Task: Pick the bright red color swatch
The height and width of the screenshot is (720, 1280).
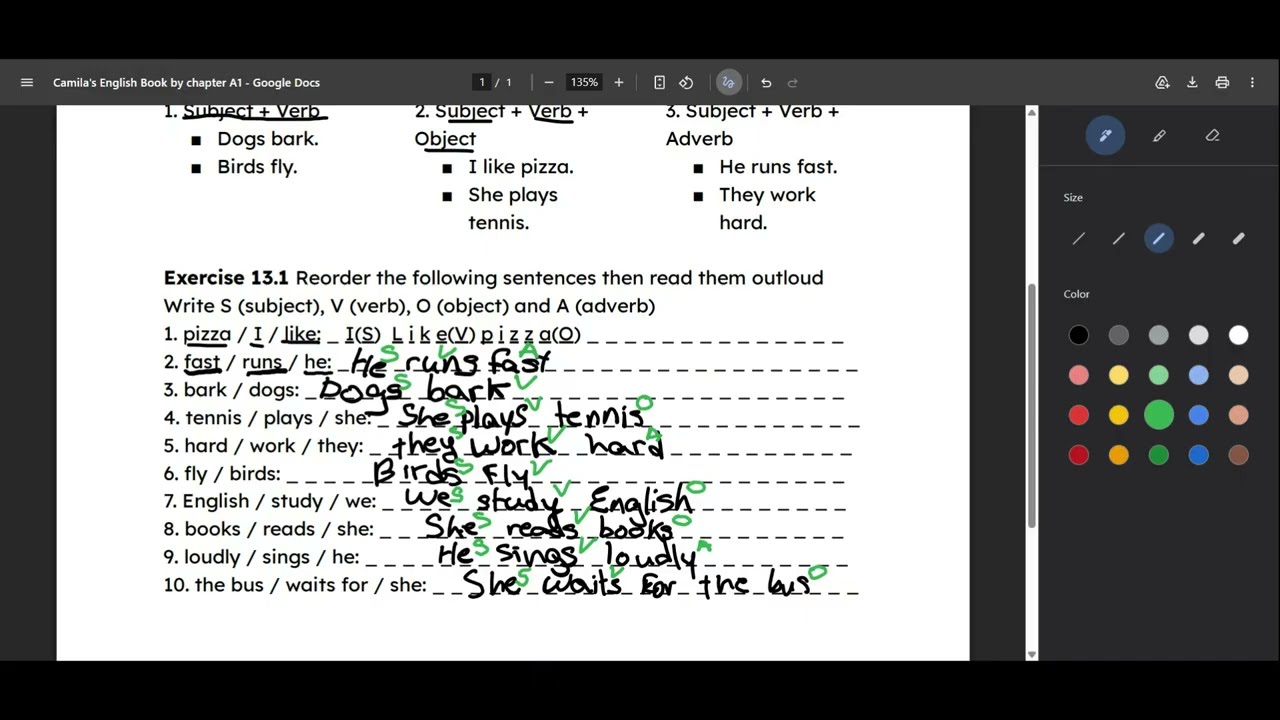Action: 1079,415
